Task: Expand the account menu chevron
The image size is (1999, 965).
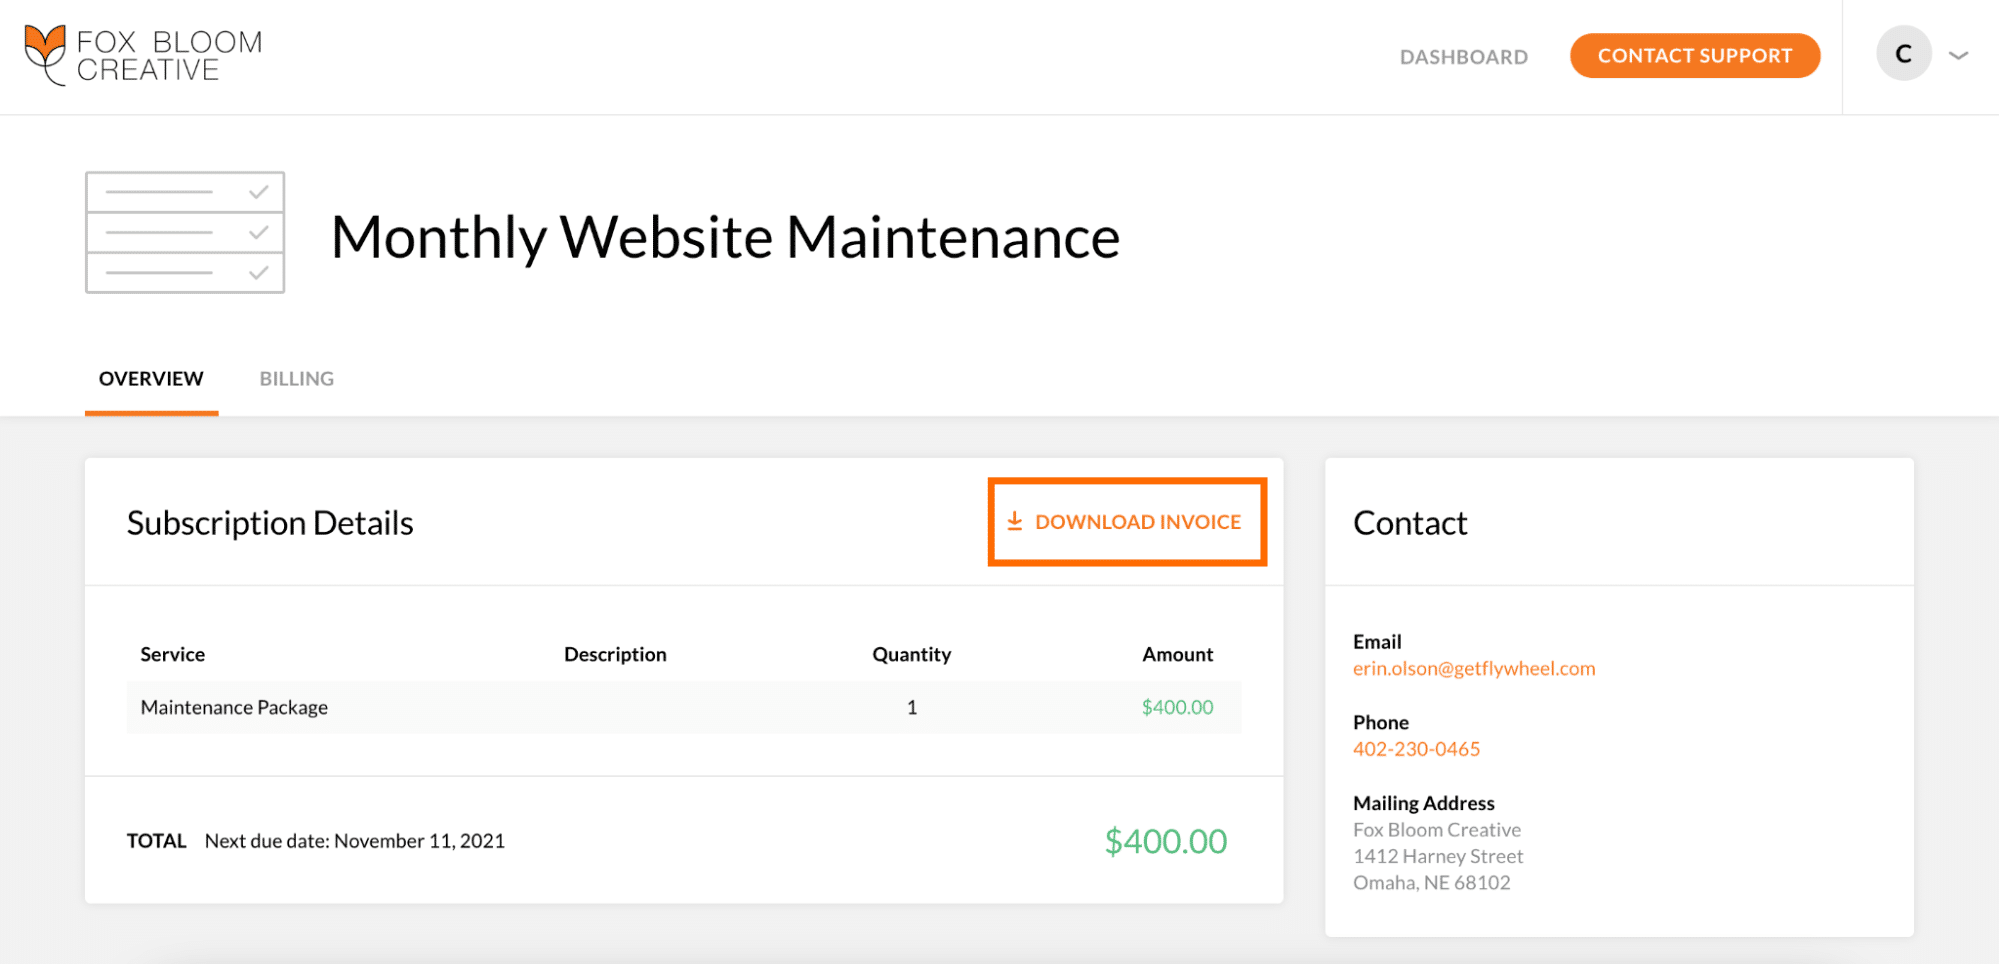Action: (x=1958, y=56)
